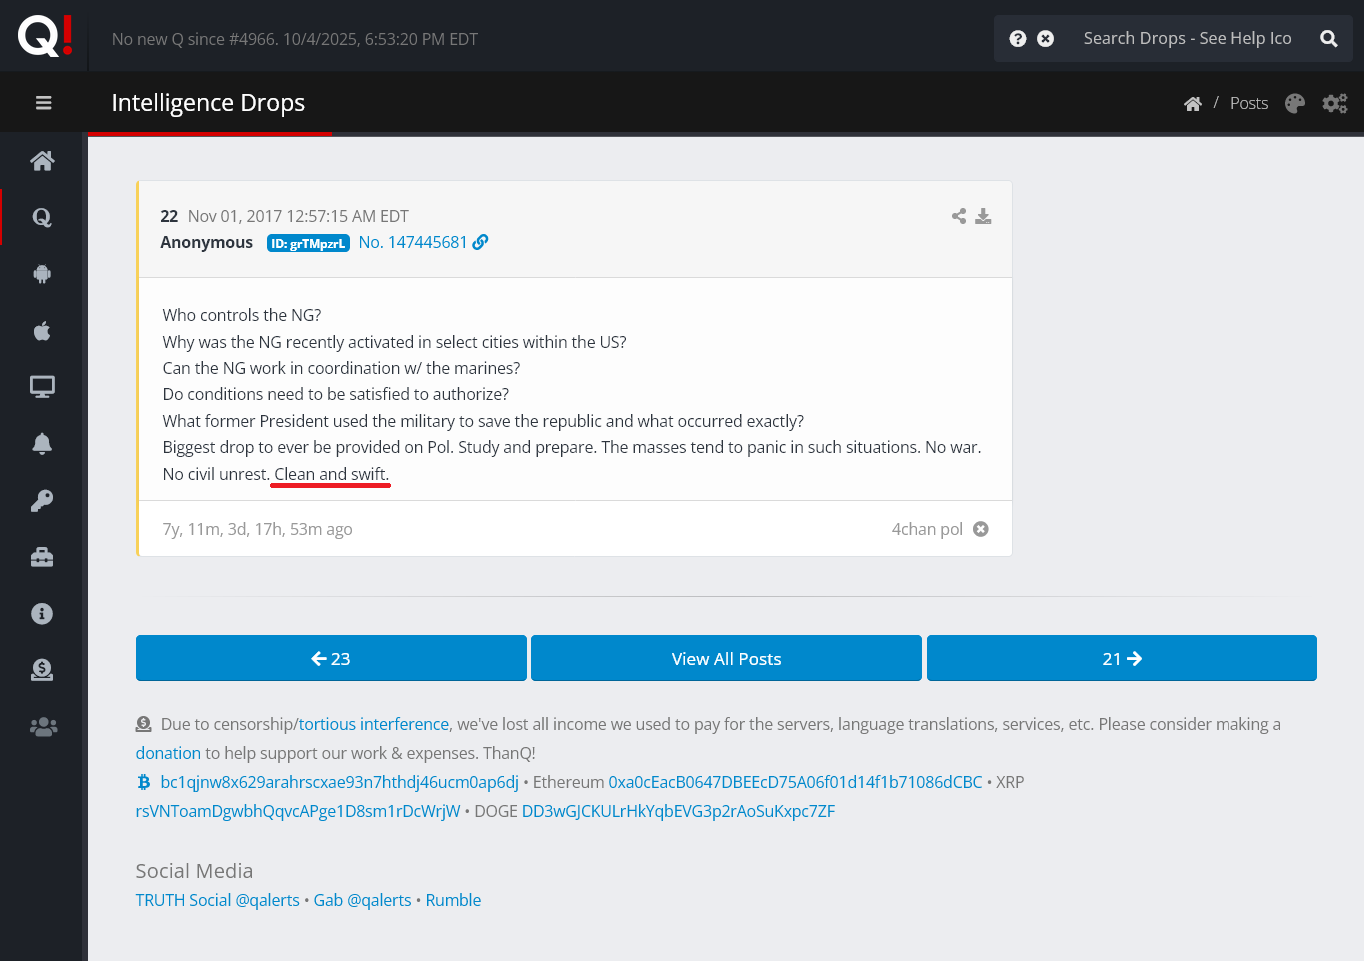1365x961 pixels.
Task: Go to previous post 23 button
Action: (x=331, y=659)
